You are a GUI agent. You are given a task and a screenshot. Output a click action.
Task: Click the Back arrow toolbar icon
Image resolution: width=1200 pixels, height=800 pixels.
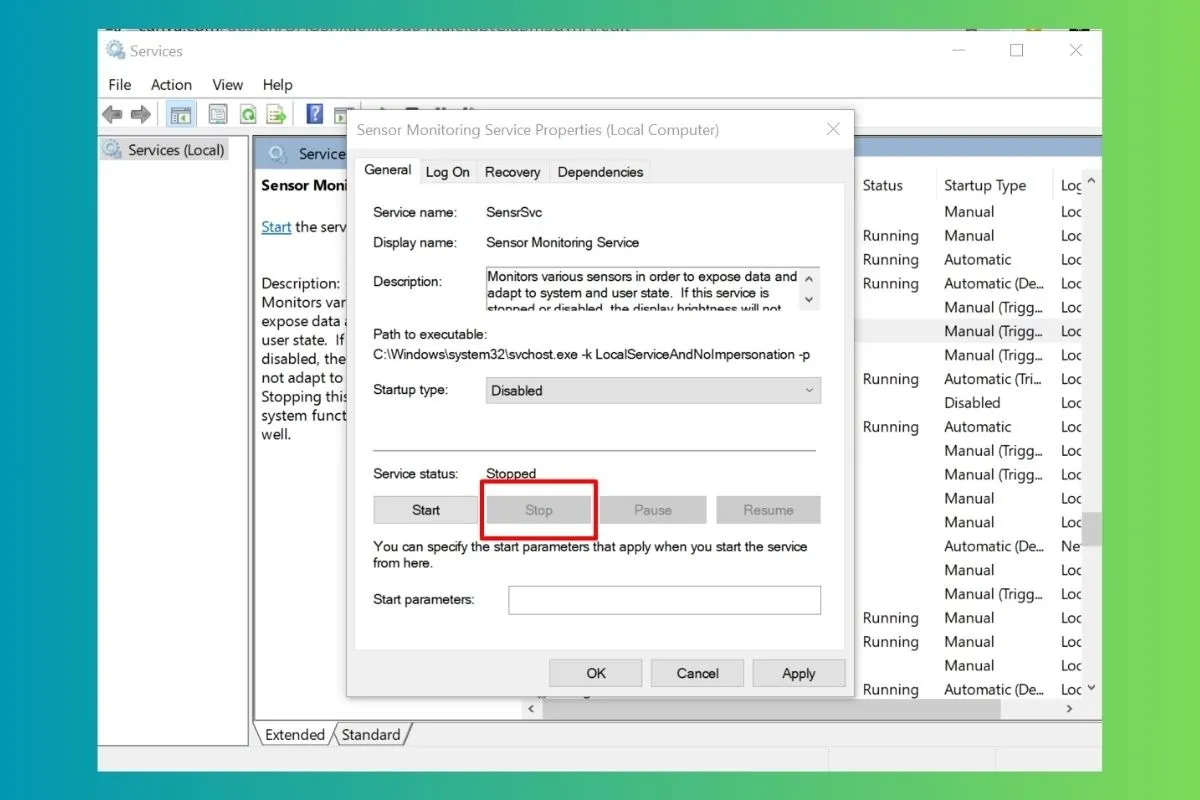(113, 115)
